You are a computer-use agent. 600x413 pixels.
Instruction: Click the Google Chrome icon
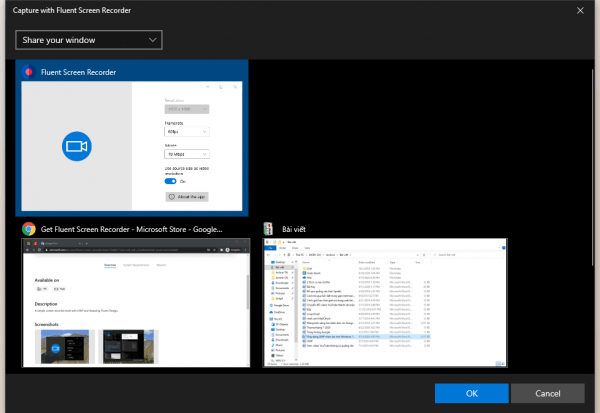[29, 229]
